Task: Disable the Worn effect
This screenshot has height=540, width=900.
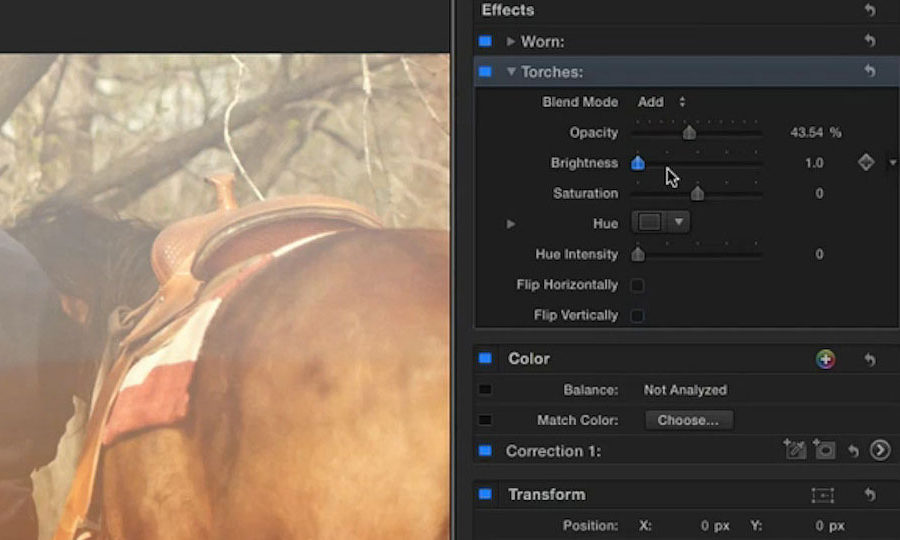Action: [485, 41]
